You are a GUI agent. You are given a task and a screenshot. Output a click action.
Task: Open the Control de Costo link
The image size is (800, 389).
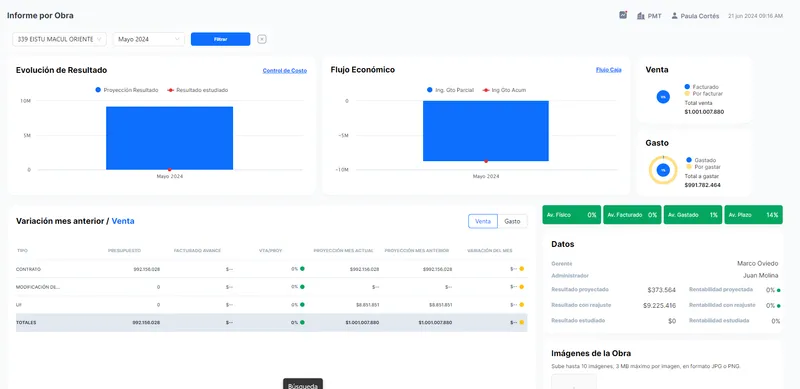click(x=285, y=70)
